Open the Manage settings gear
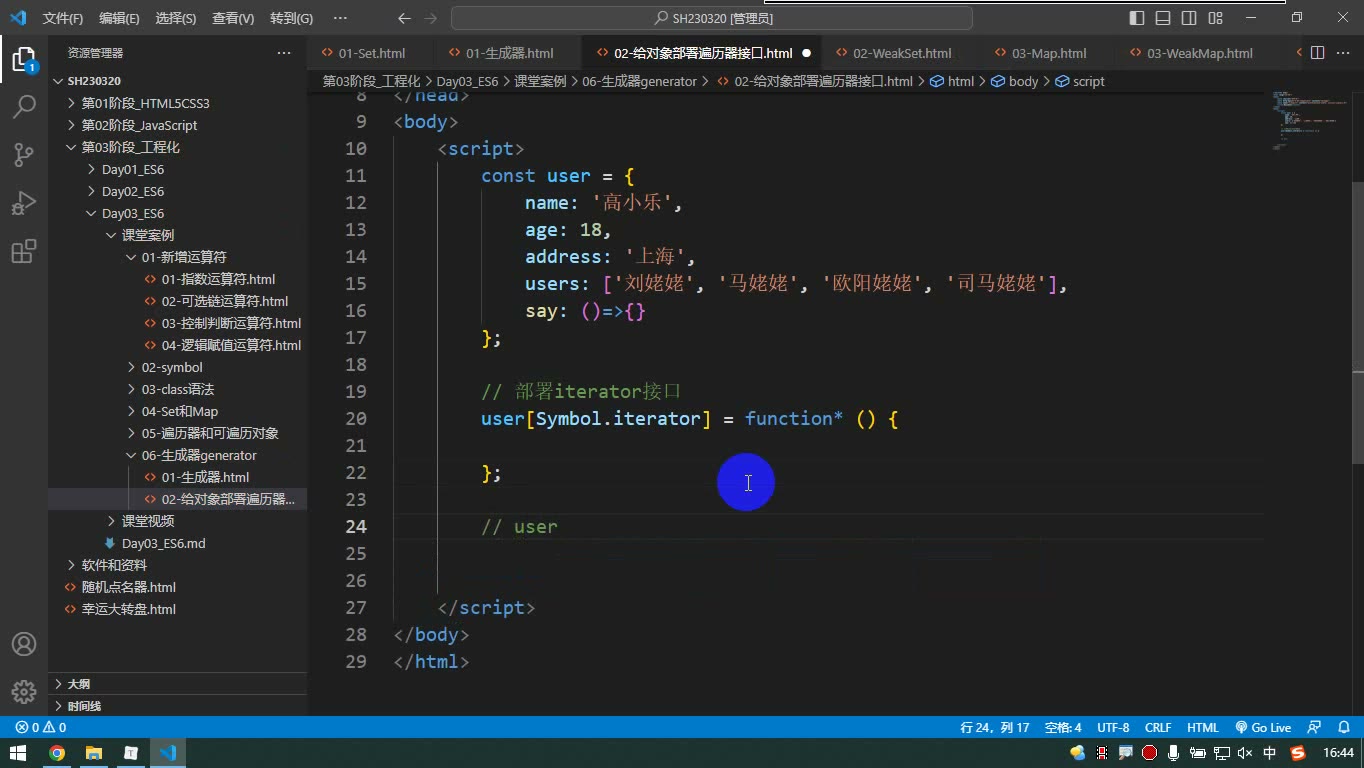The image size is (1364, 768). tap(24, 692)
